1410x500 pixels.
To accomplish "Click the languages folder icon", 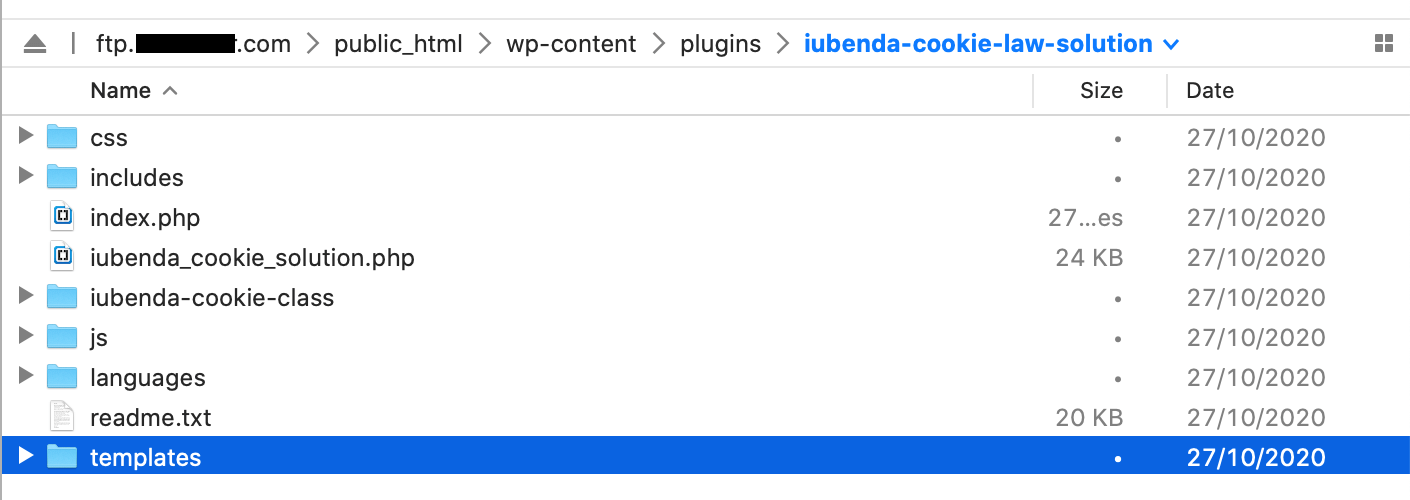I will 62,377.
